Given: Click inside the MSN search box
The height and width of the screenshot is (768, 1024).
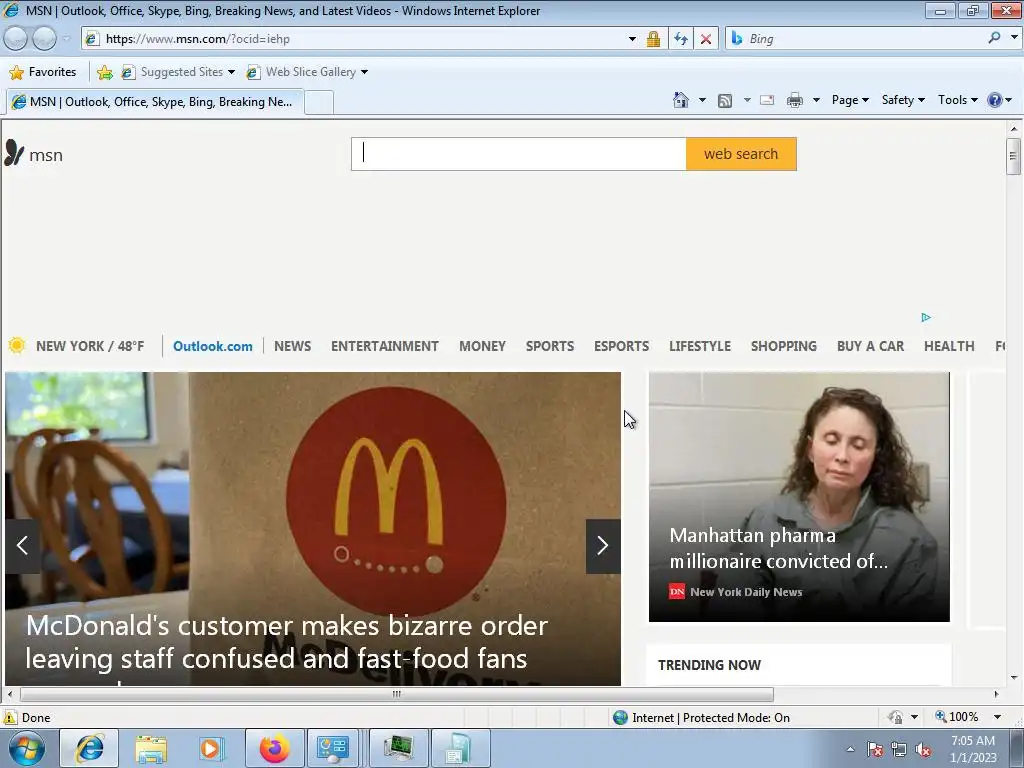Looking at the screenshot, I should (519, 154).
